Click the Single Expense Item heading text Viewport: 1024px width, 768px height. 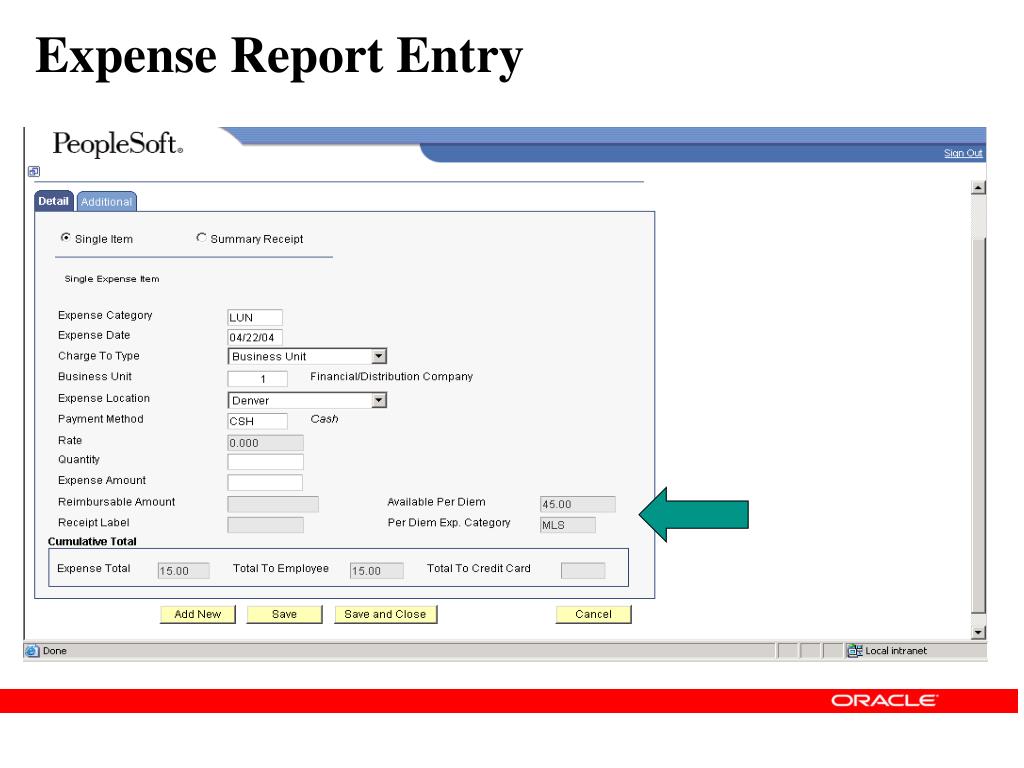coord(112,279)
